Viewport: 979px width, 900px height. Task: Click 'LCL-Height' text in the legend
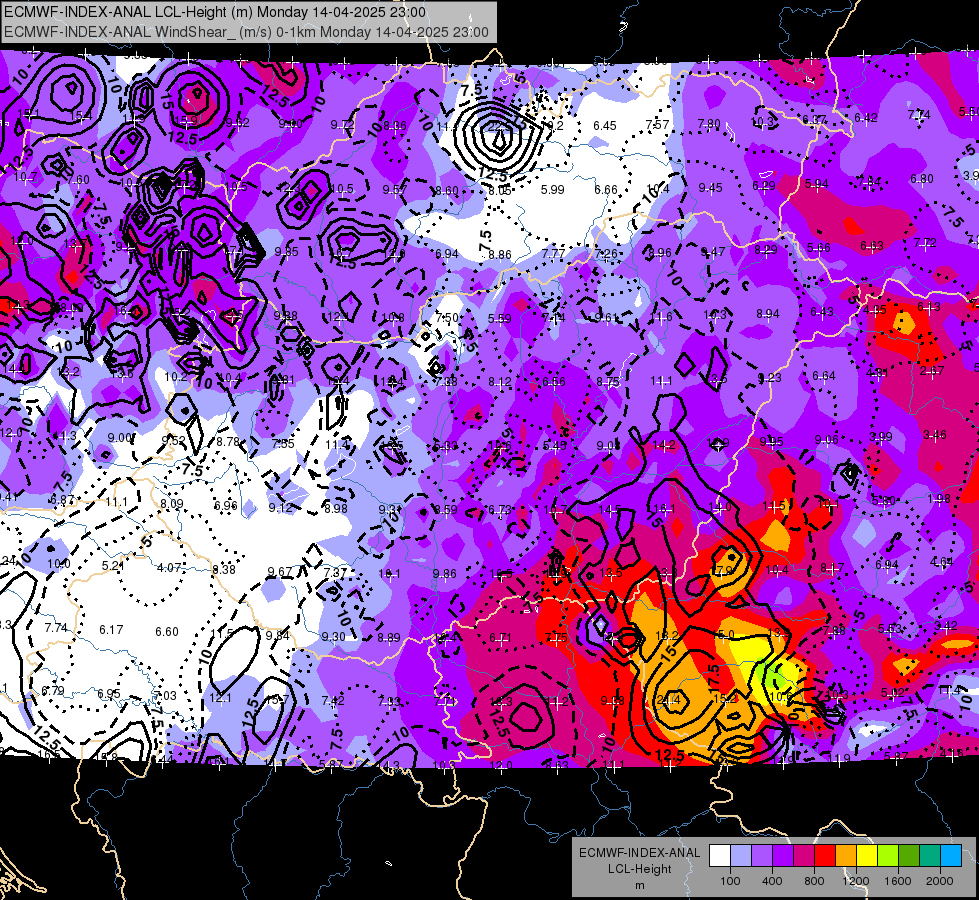(639, 869)
